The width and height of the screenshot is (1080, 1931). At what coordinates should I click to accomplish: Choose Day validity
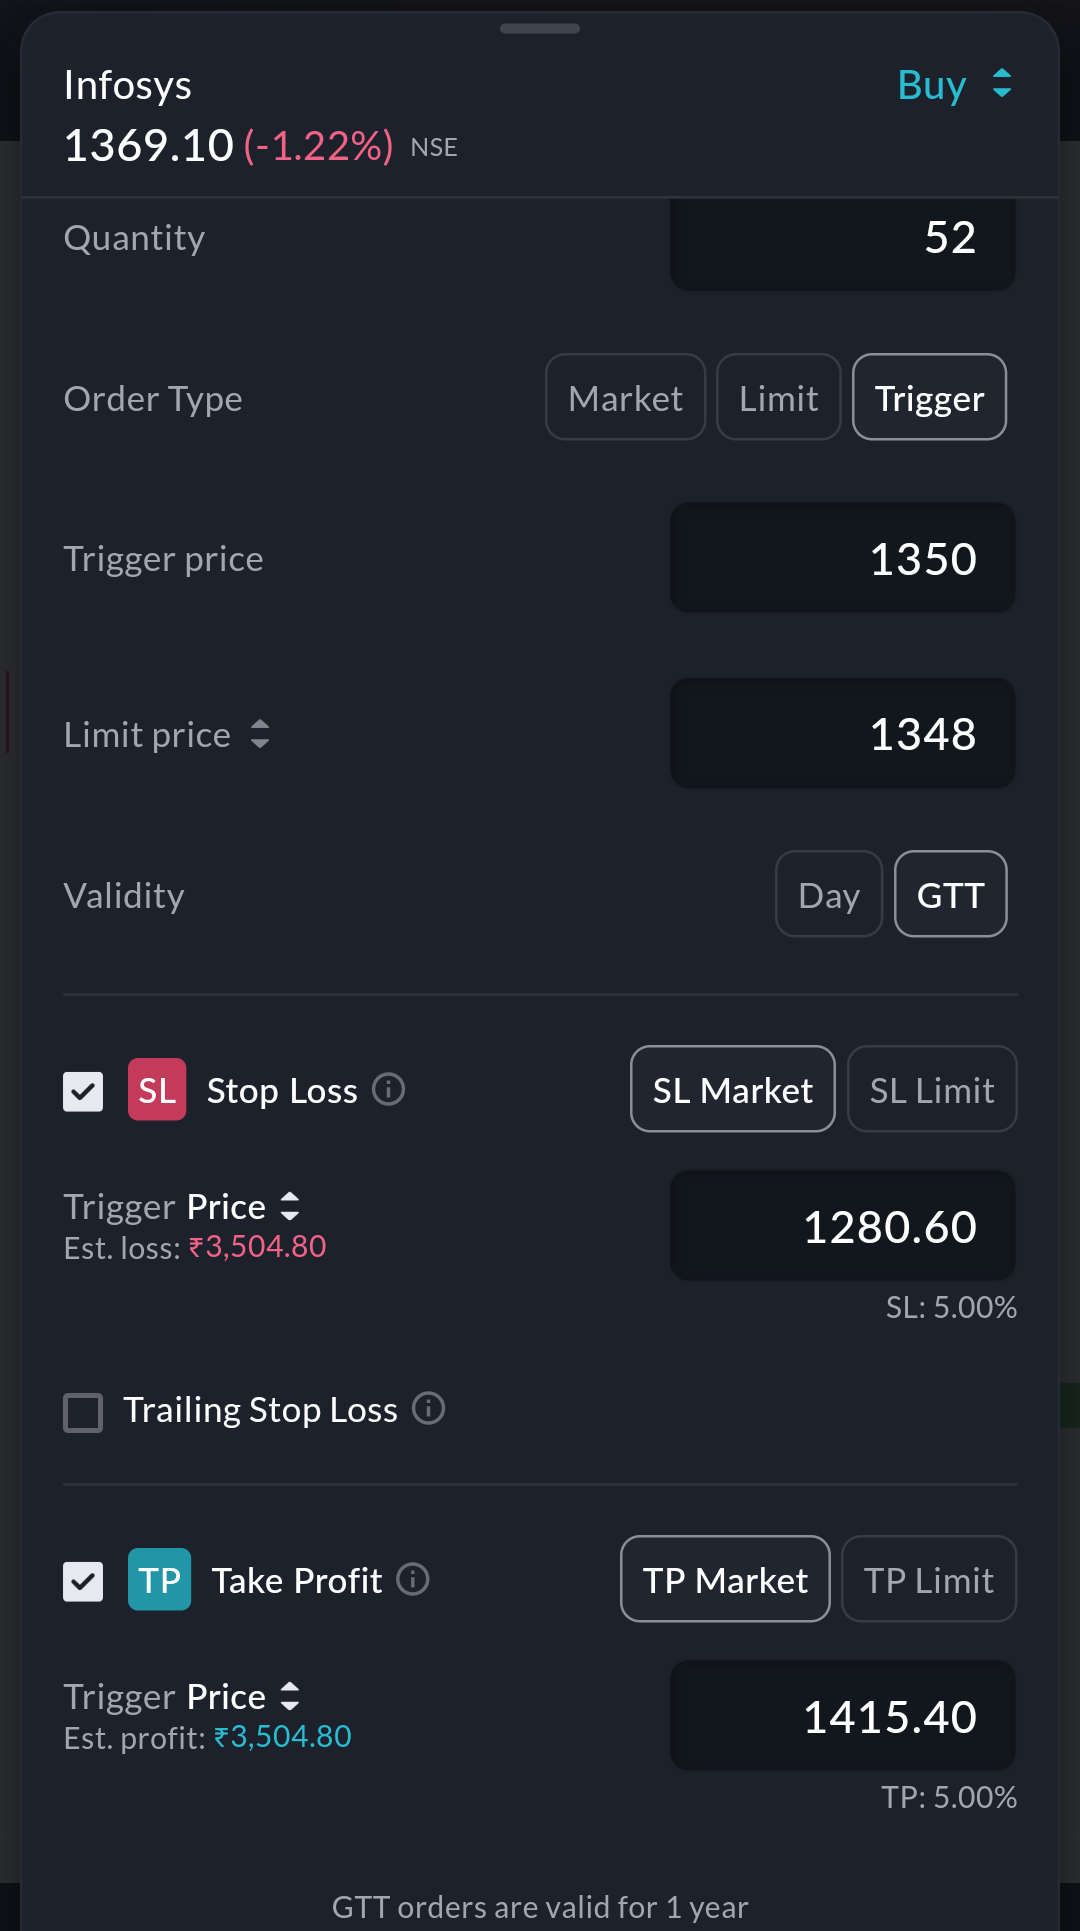point(828,894)
